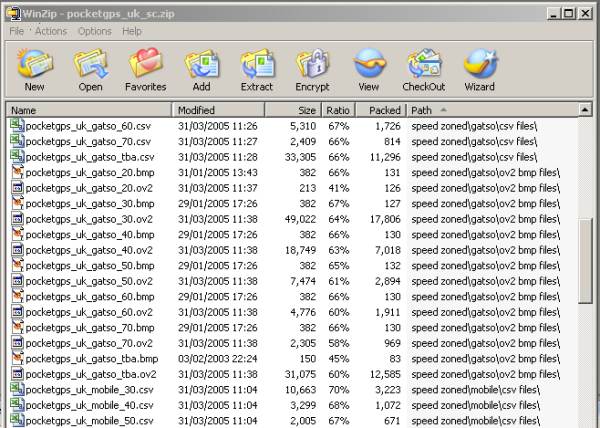
Task: Maximize the WinZip window
Action: click(x=569, y=14)
